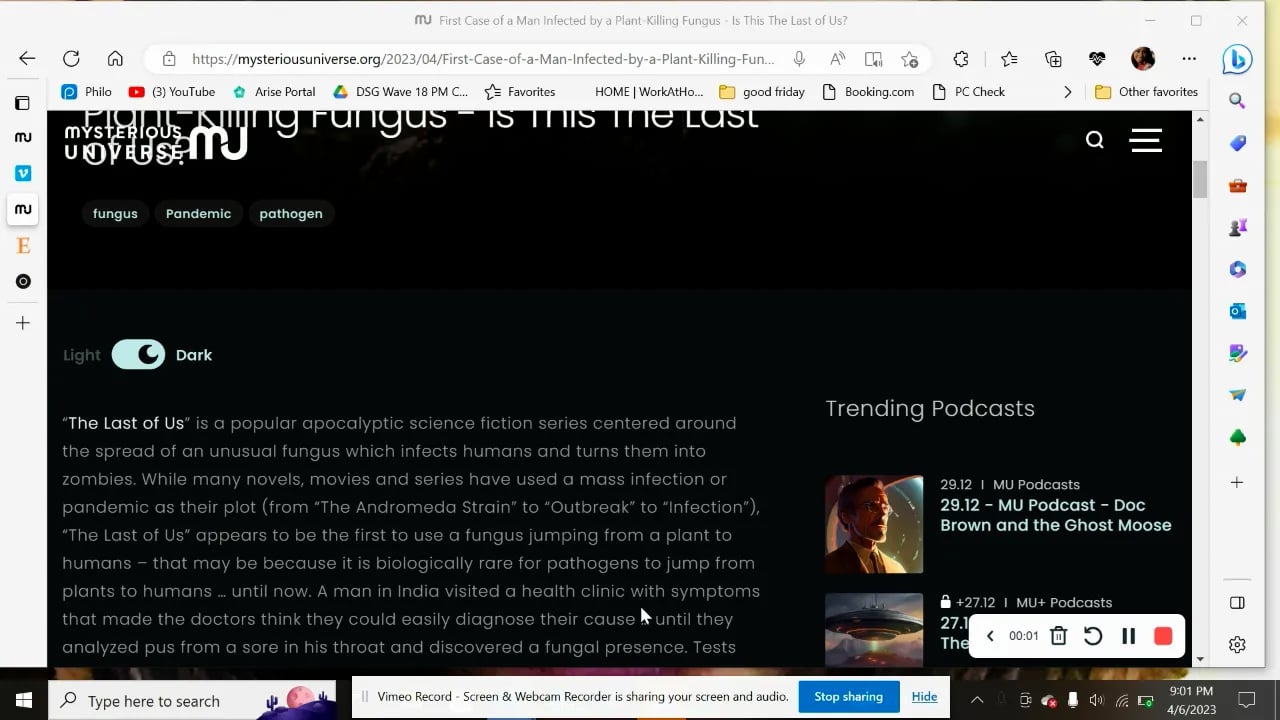The width and height of the screenshot is (1280, 720).
Task: Open the Favorites bookmark on bookmarks bar
Action: [520, 92]
